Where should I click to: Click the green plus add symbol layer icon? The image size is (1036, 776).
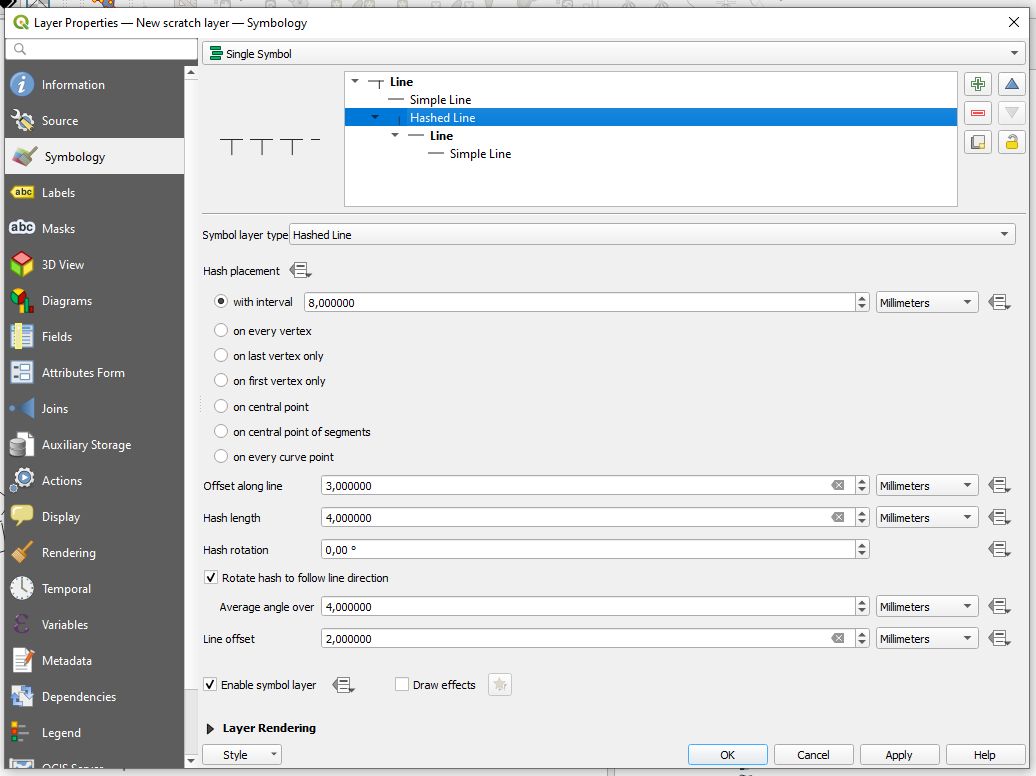pyautogui.click(x=978, y=85)
